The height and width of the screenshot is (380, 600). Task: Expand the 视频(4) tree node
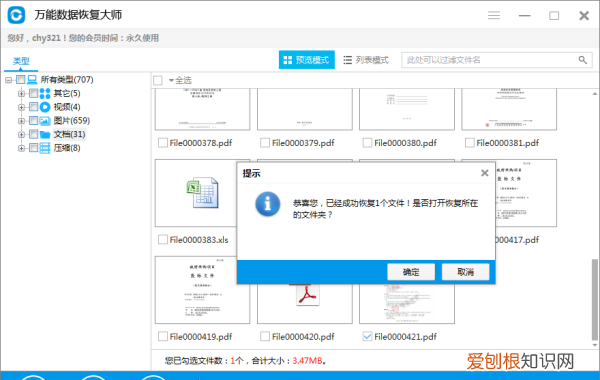pyautogui.click(x=21, y=107)
